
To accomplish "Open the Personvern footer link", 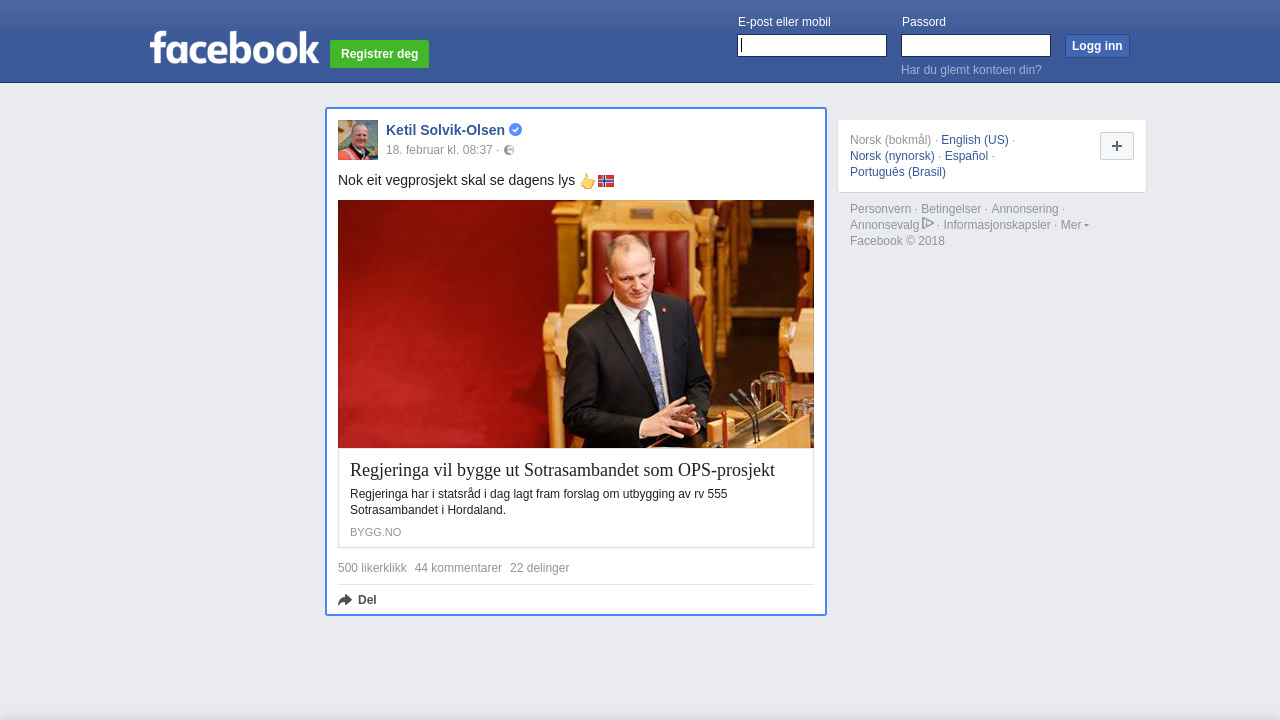I will [881, 209].
